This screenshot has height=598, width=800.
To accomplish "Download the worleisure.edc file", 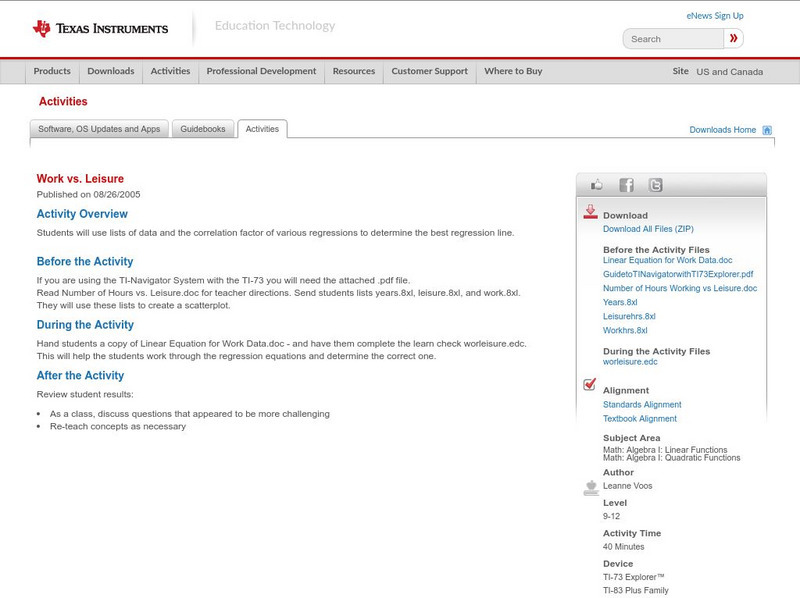I will click(630, 362).
